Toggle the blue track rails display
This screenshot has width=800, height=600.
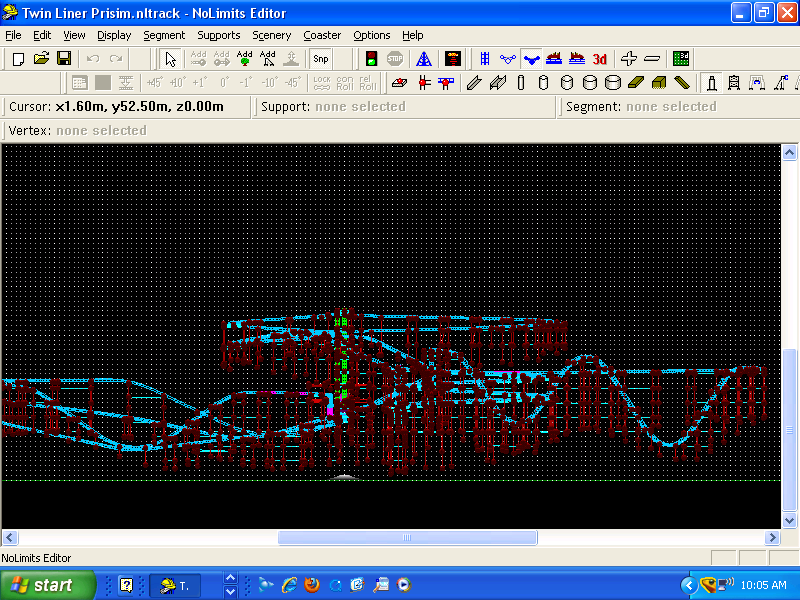485,59
